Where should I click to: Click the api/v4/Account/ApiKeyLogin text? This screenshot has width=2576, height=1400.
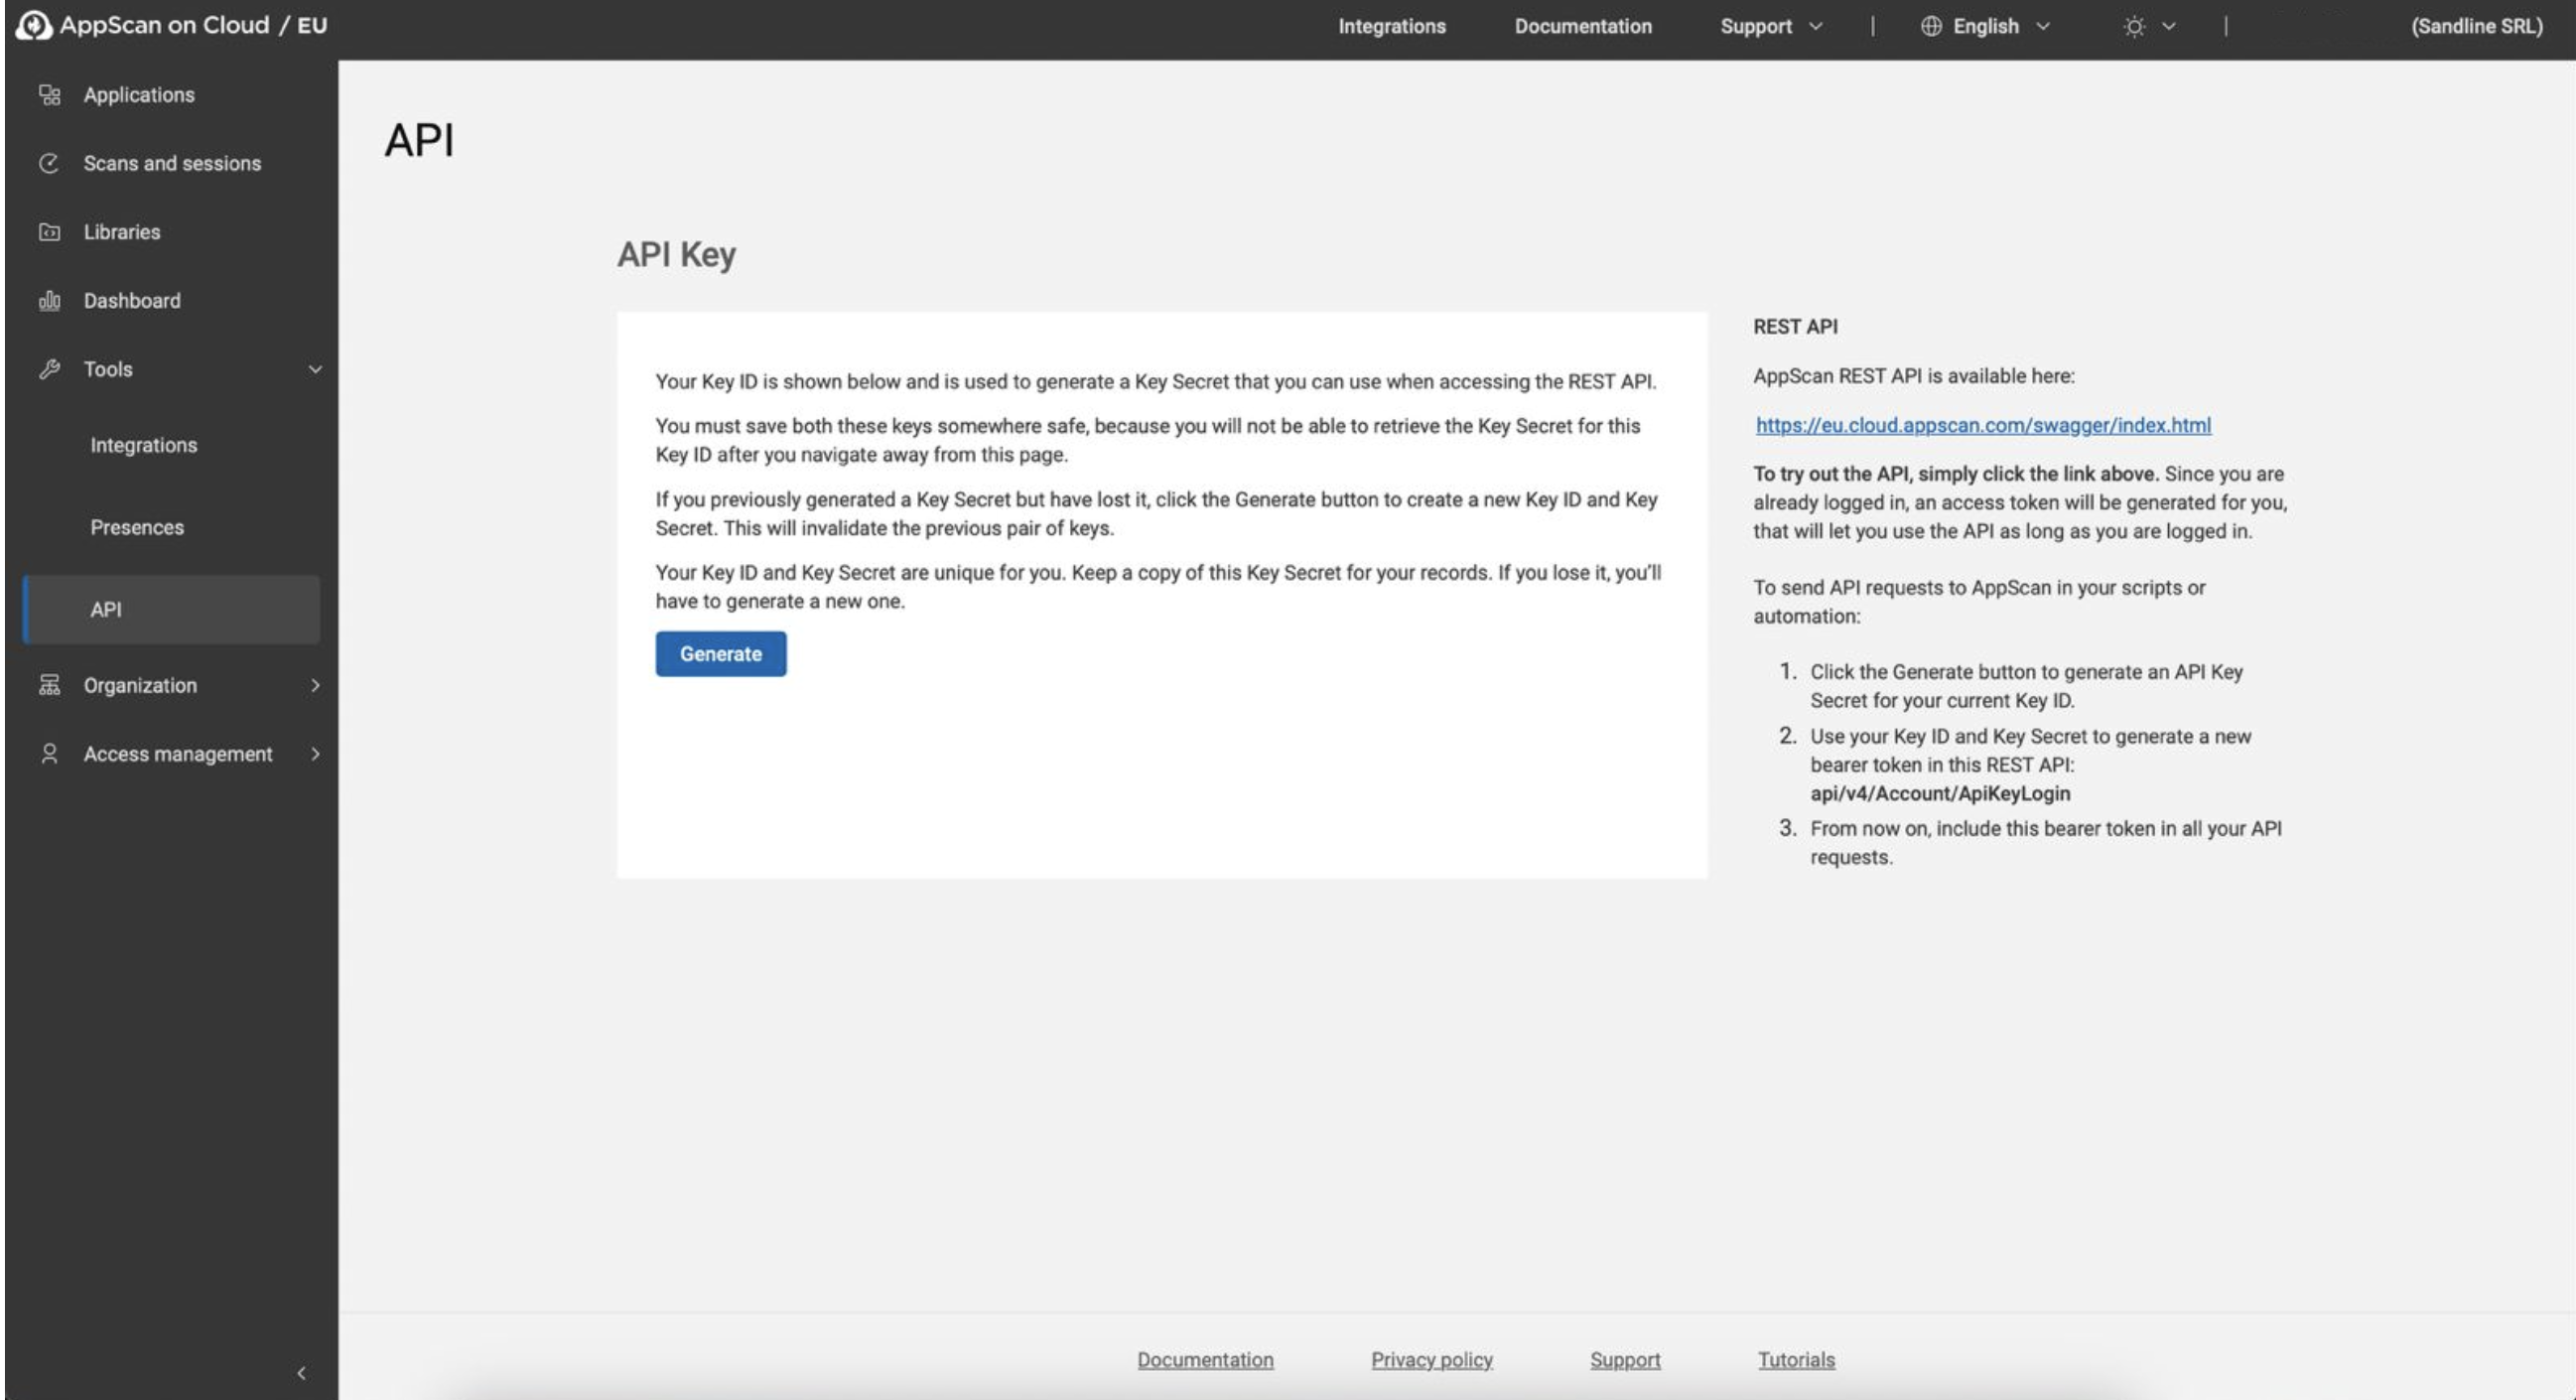pos(1940,793)
